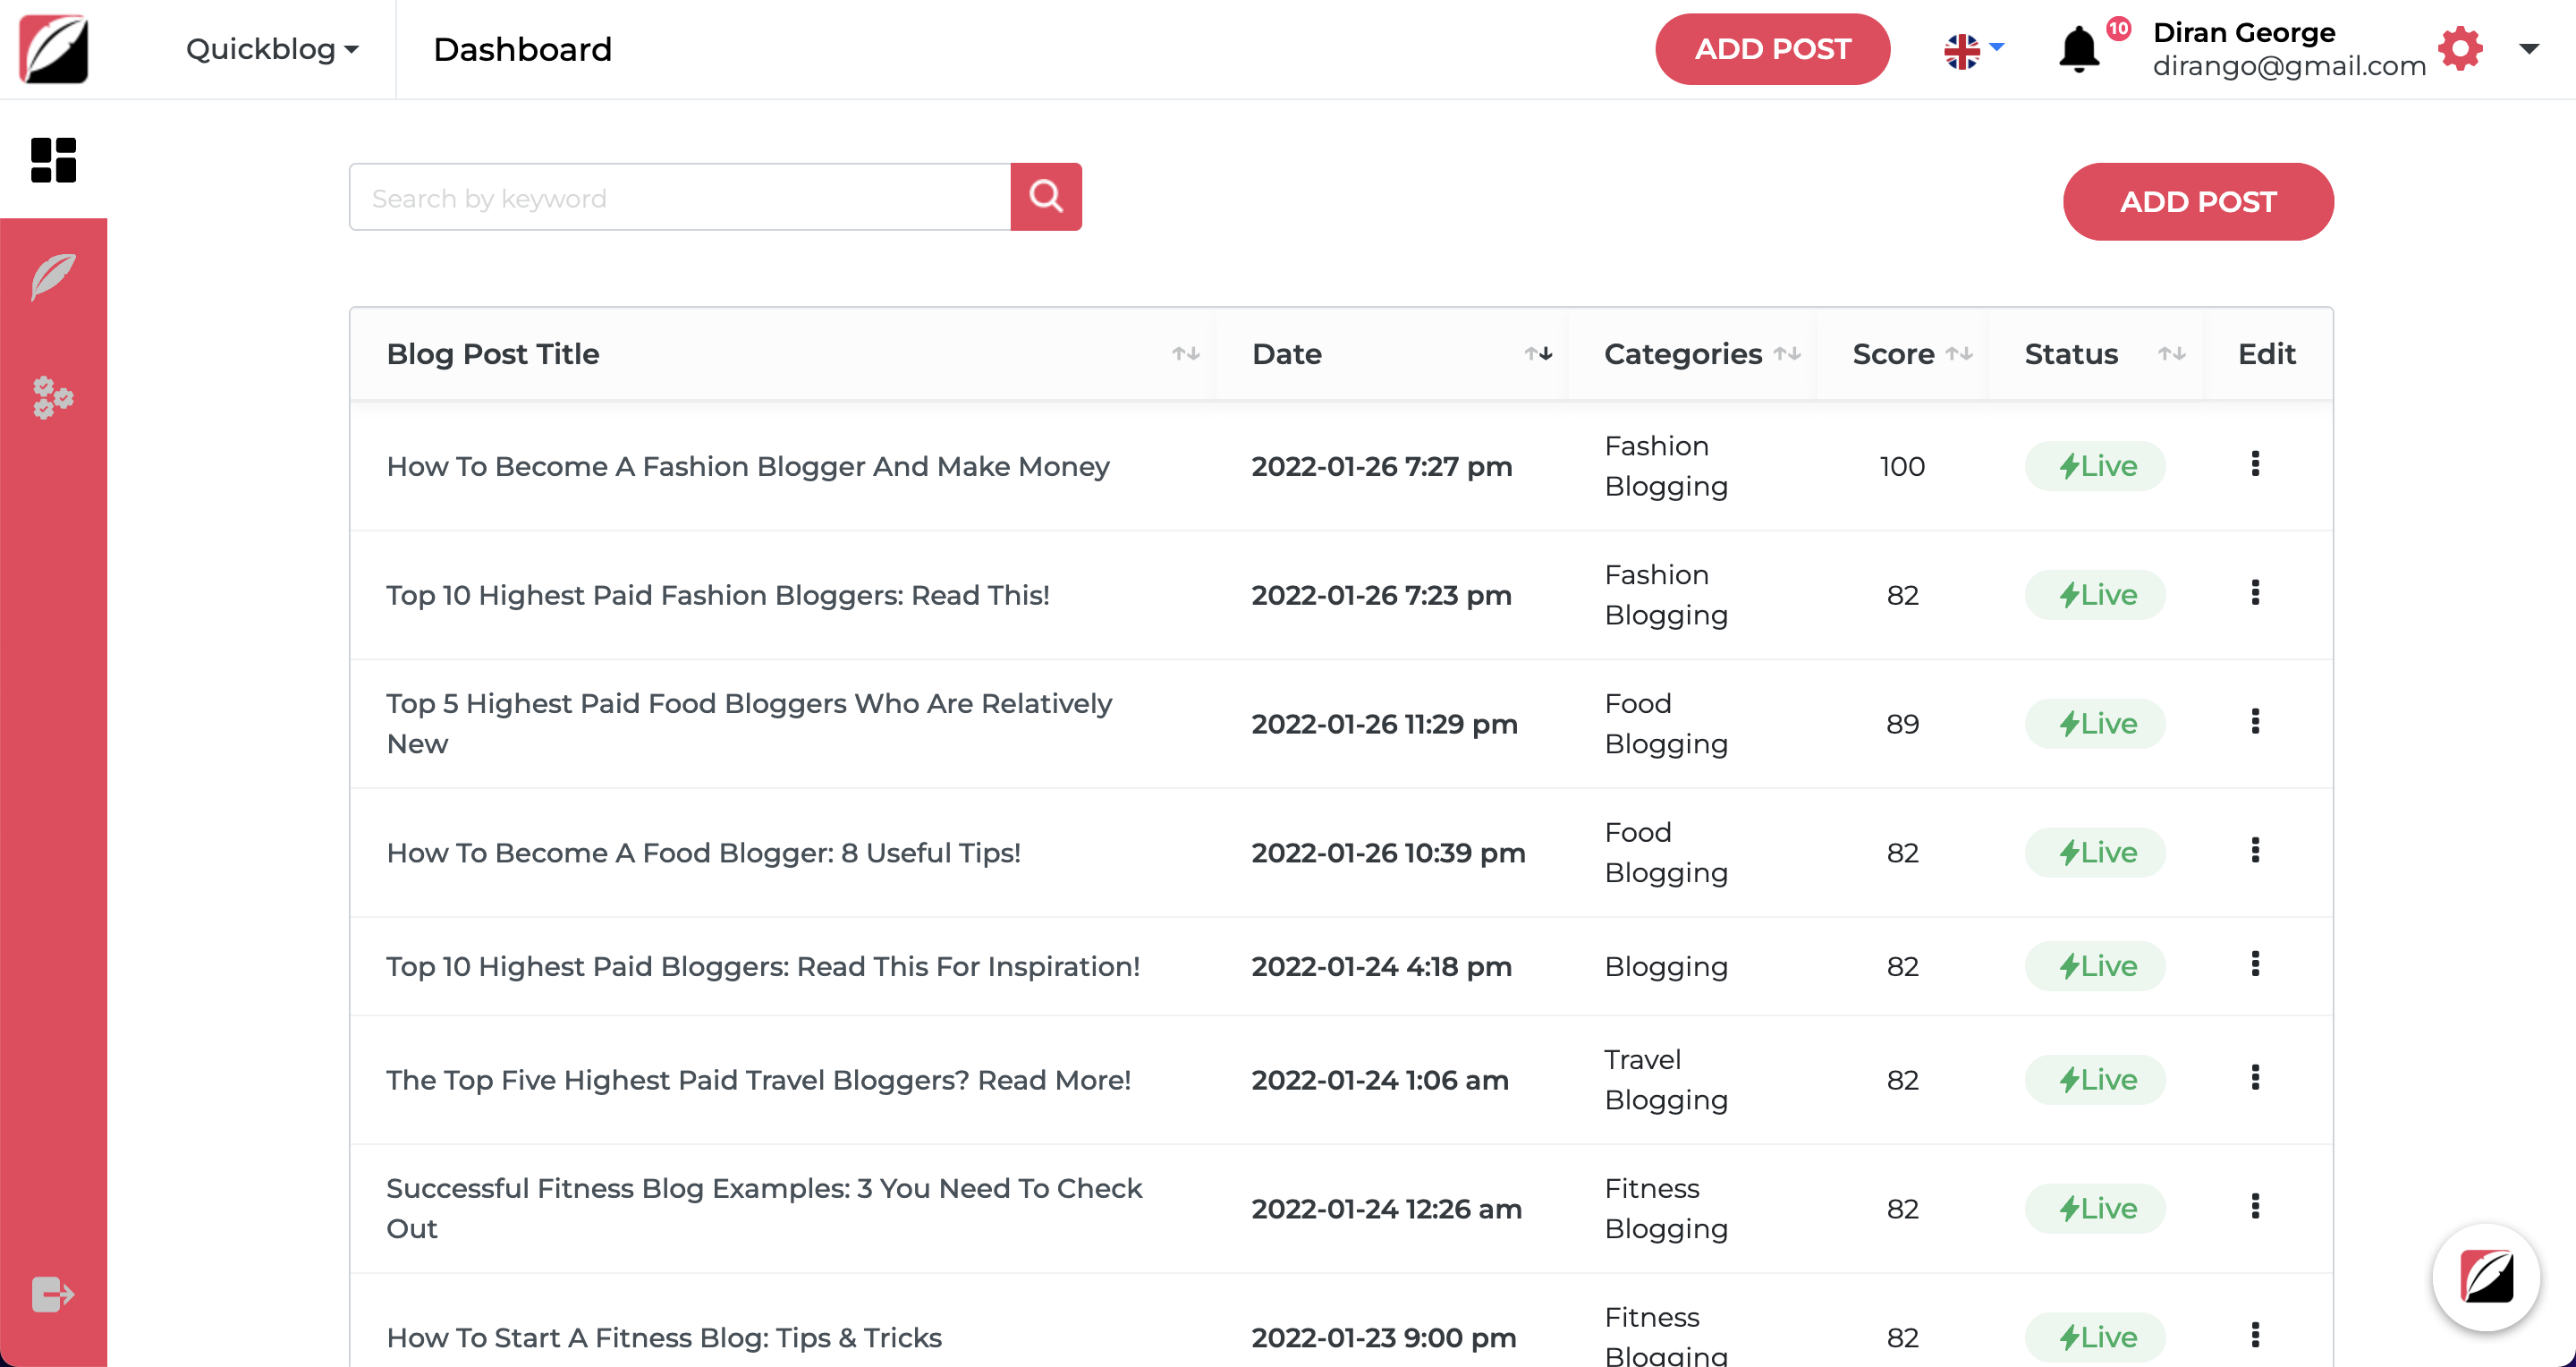Click the red search magnifier button
This screenshot has height=1367, width=2576.
pyautogui.click(x=1045, y=197)
